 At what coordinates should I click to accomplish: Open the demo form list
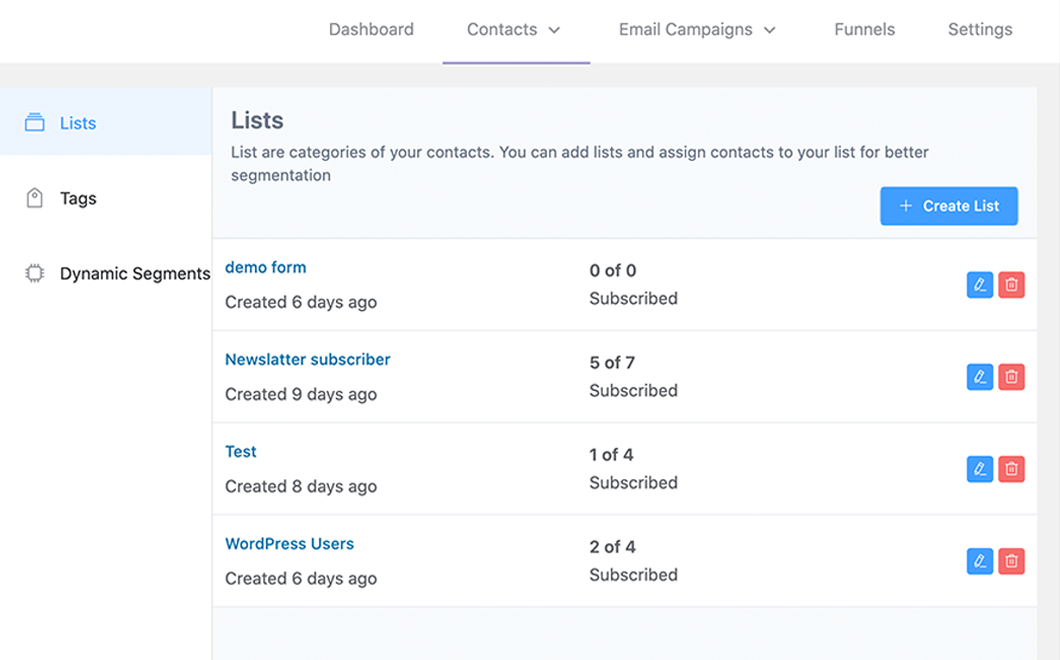[x=265, y=267]
